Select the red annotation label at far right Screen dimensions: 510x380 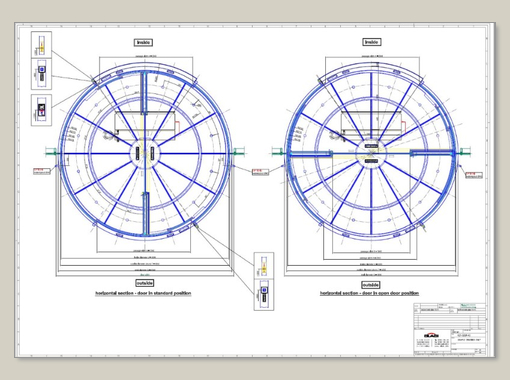tap(474, 175)
